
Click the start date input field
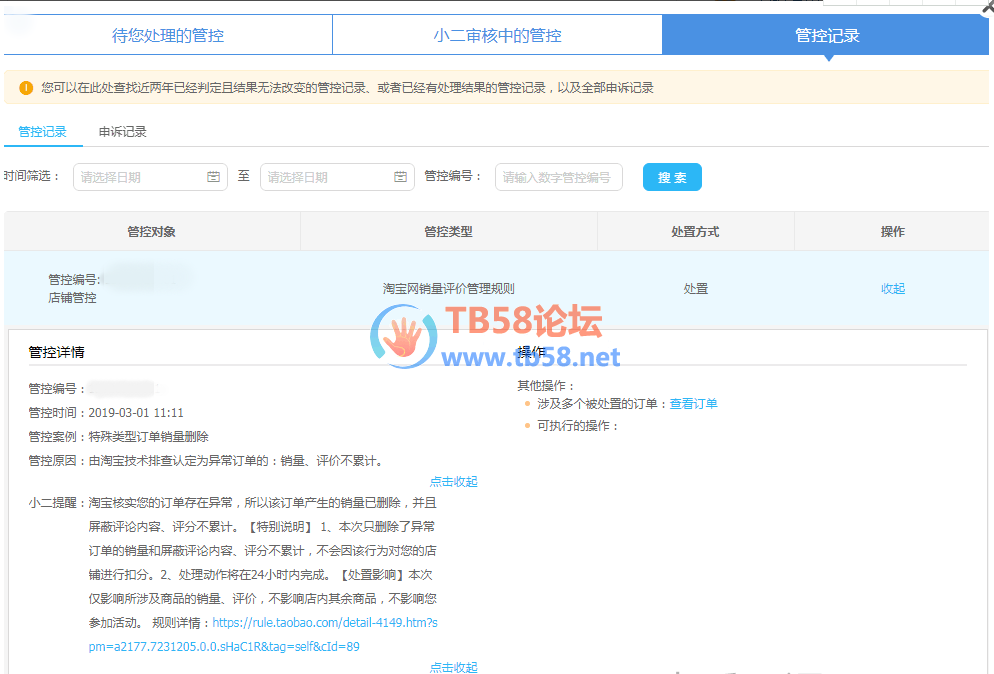tap(150, 177)
